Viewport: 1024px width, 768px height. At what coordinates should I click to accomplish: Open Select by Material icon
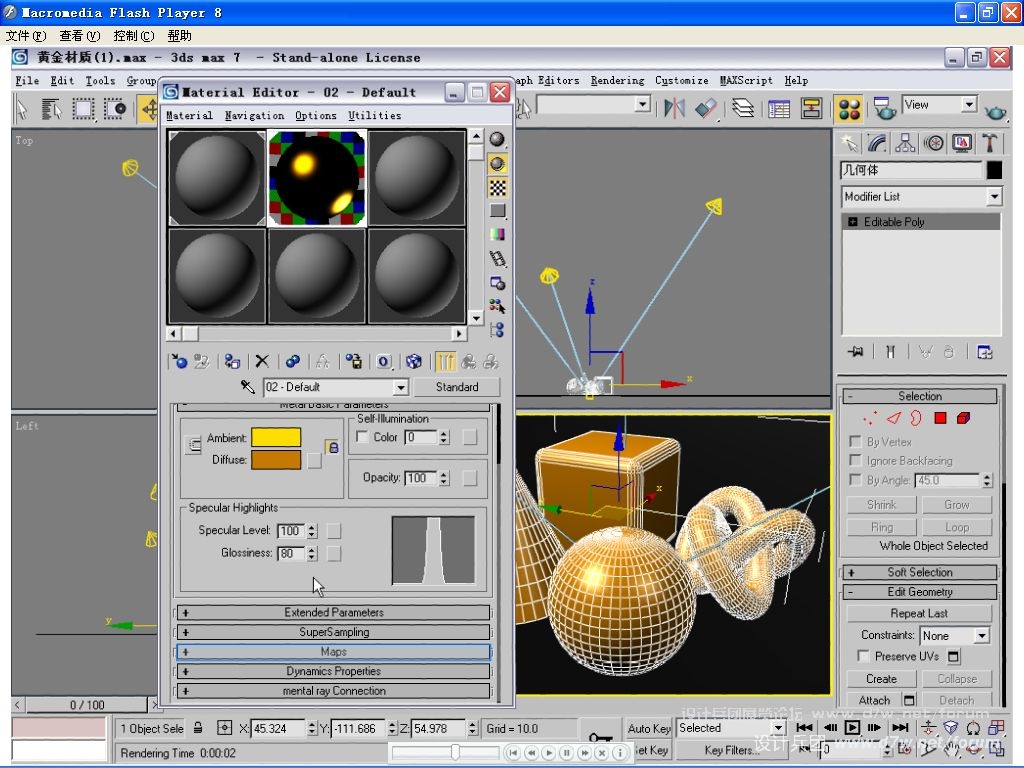tap(497, 306)
